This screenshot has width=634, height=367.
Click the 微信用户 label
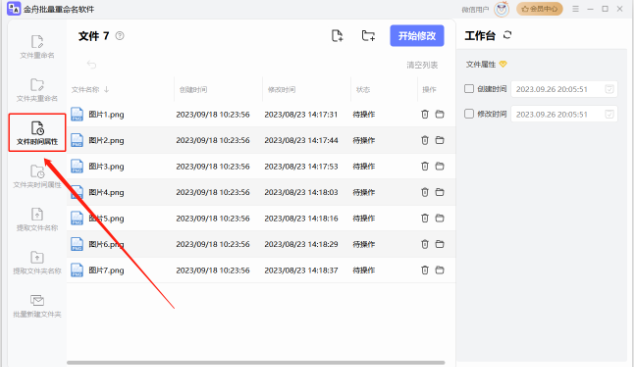coord(475,9)
